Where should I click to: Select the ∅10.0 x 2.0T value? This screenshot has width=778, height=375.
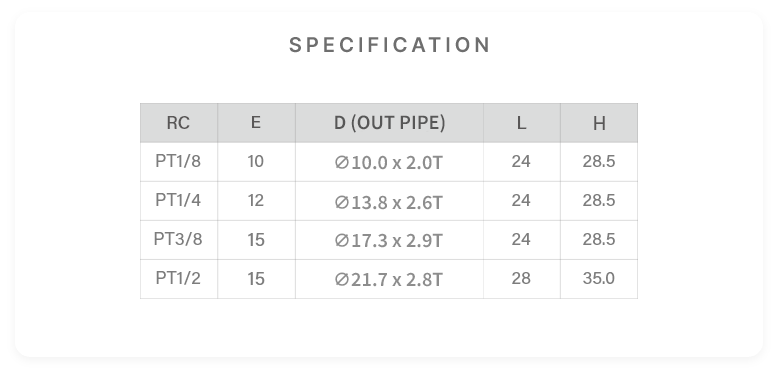tap(389, 163)
